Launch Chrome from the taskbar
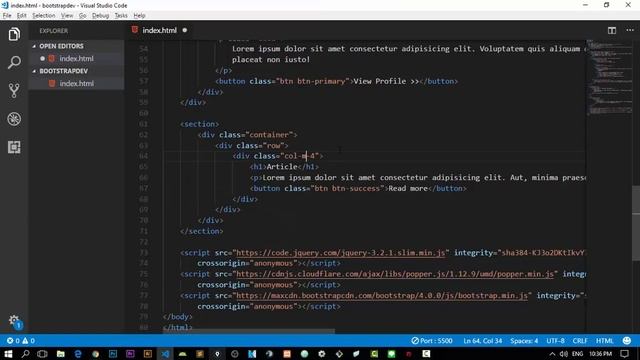The height and width of the screenshot is (360, 640). point(95,354)
